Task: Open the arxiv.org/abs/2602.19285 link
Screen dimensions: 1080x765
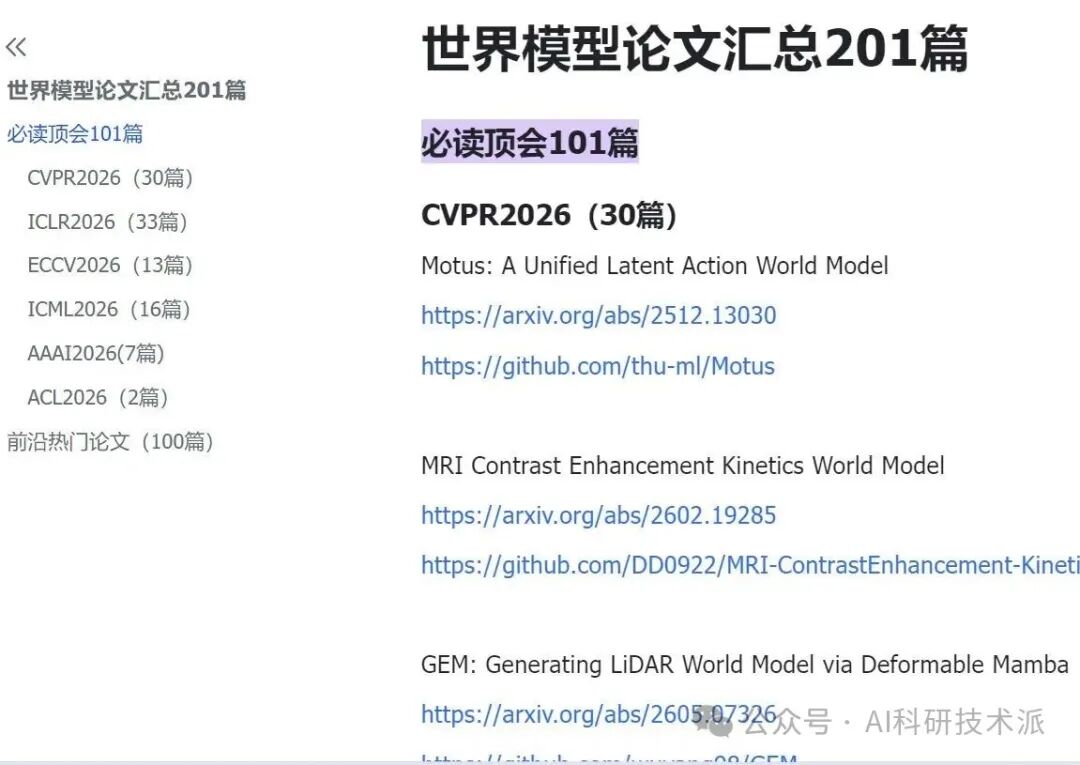Action: coord(599,515)
